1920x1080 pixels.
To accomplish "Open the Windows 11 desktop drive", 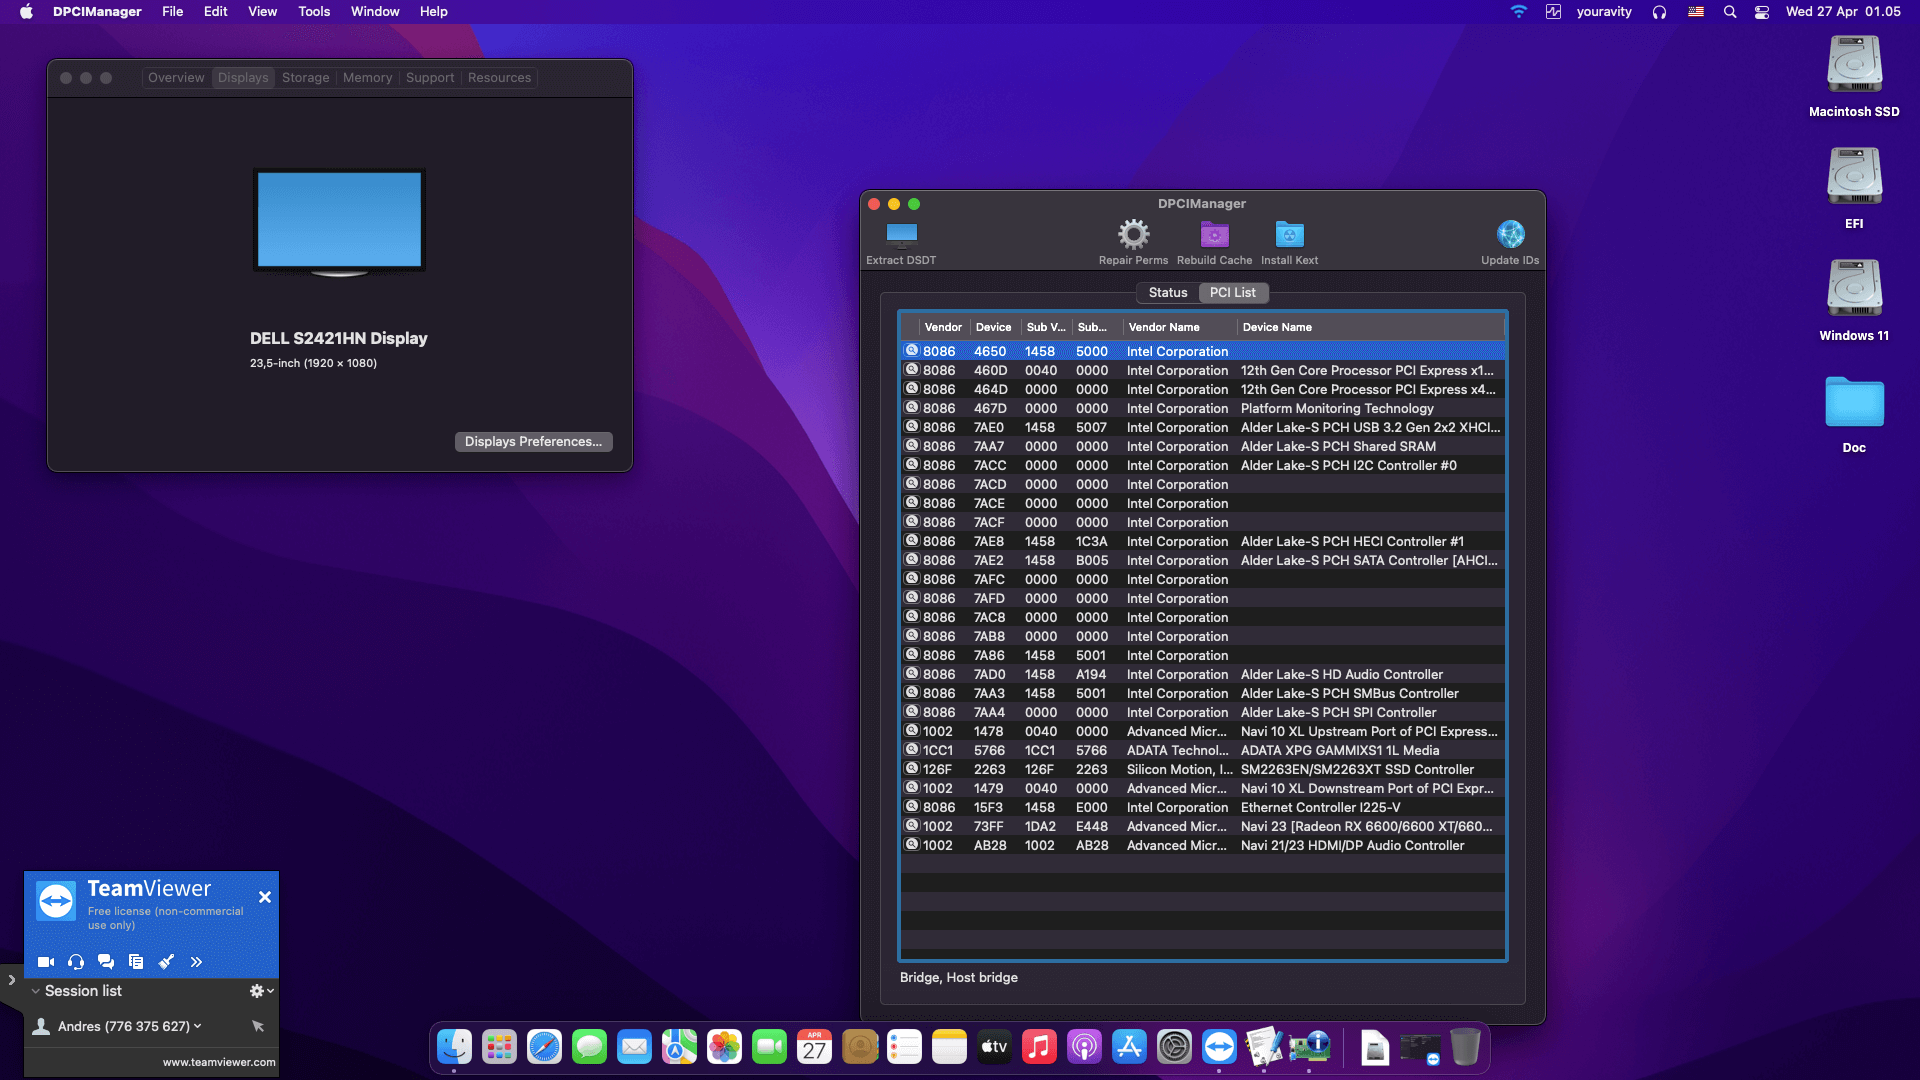I will 1854,300.
